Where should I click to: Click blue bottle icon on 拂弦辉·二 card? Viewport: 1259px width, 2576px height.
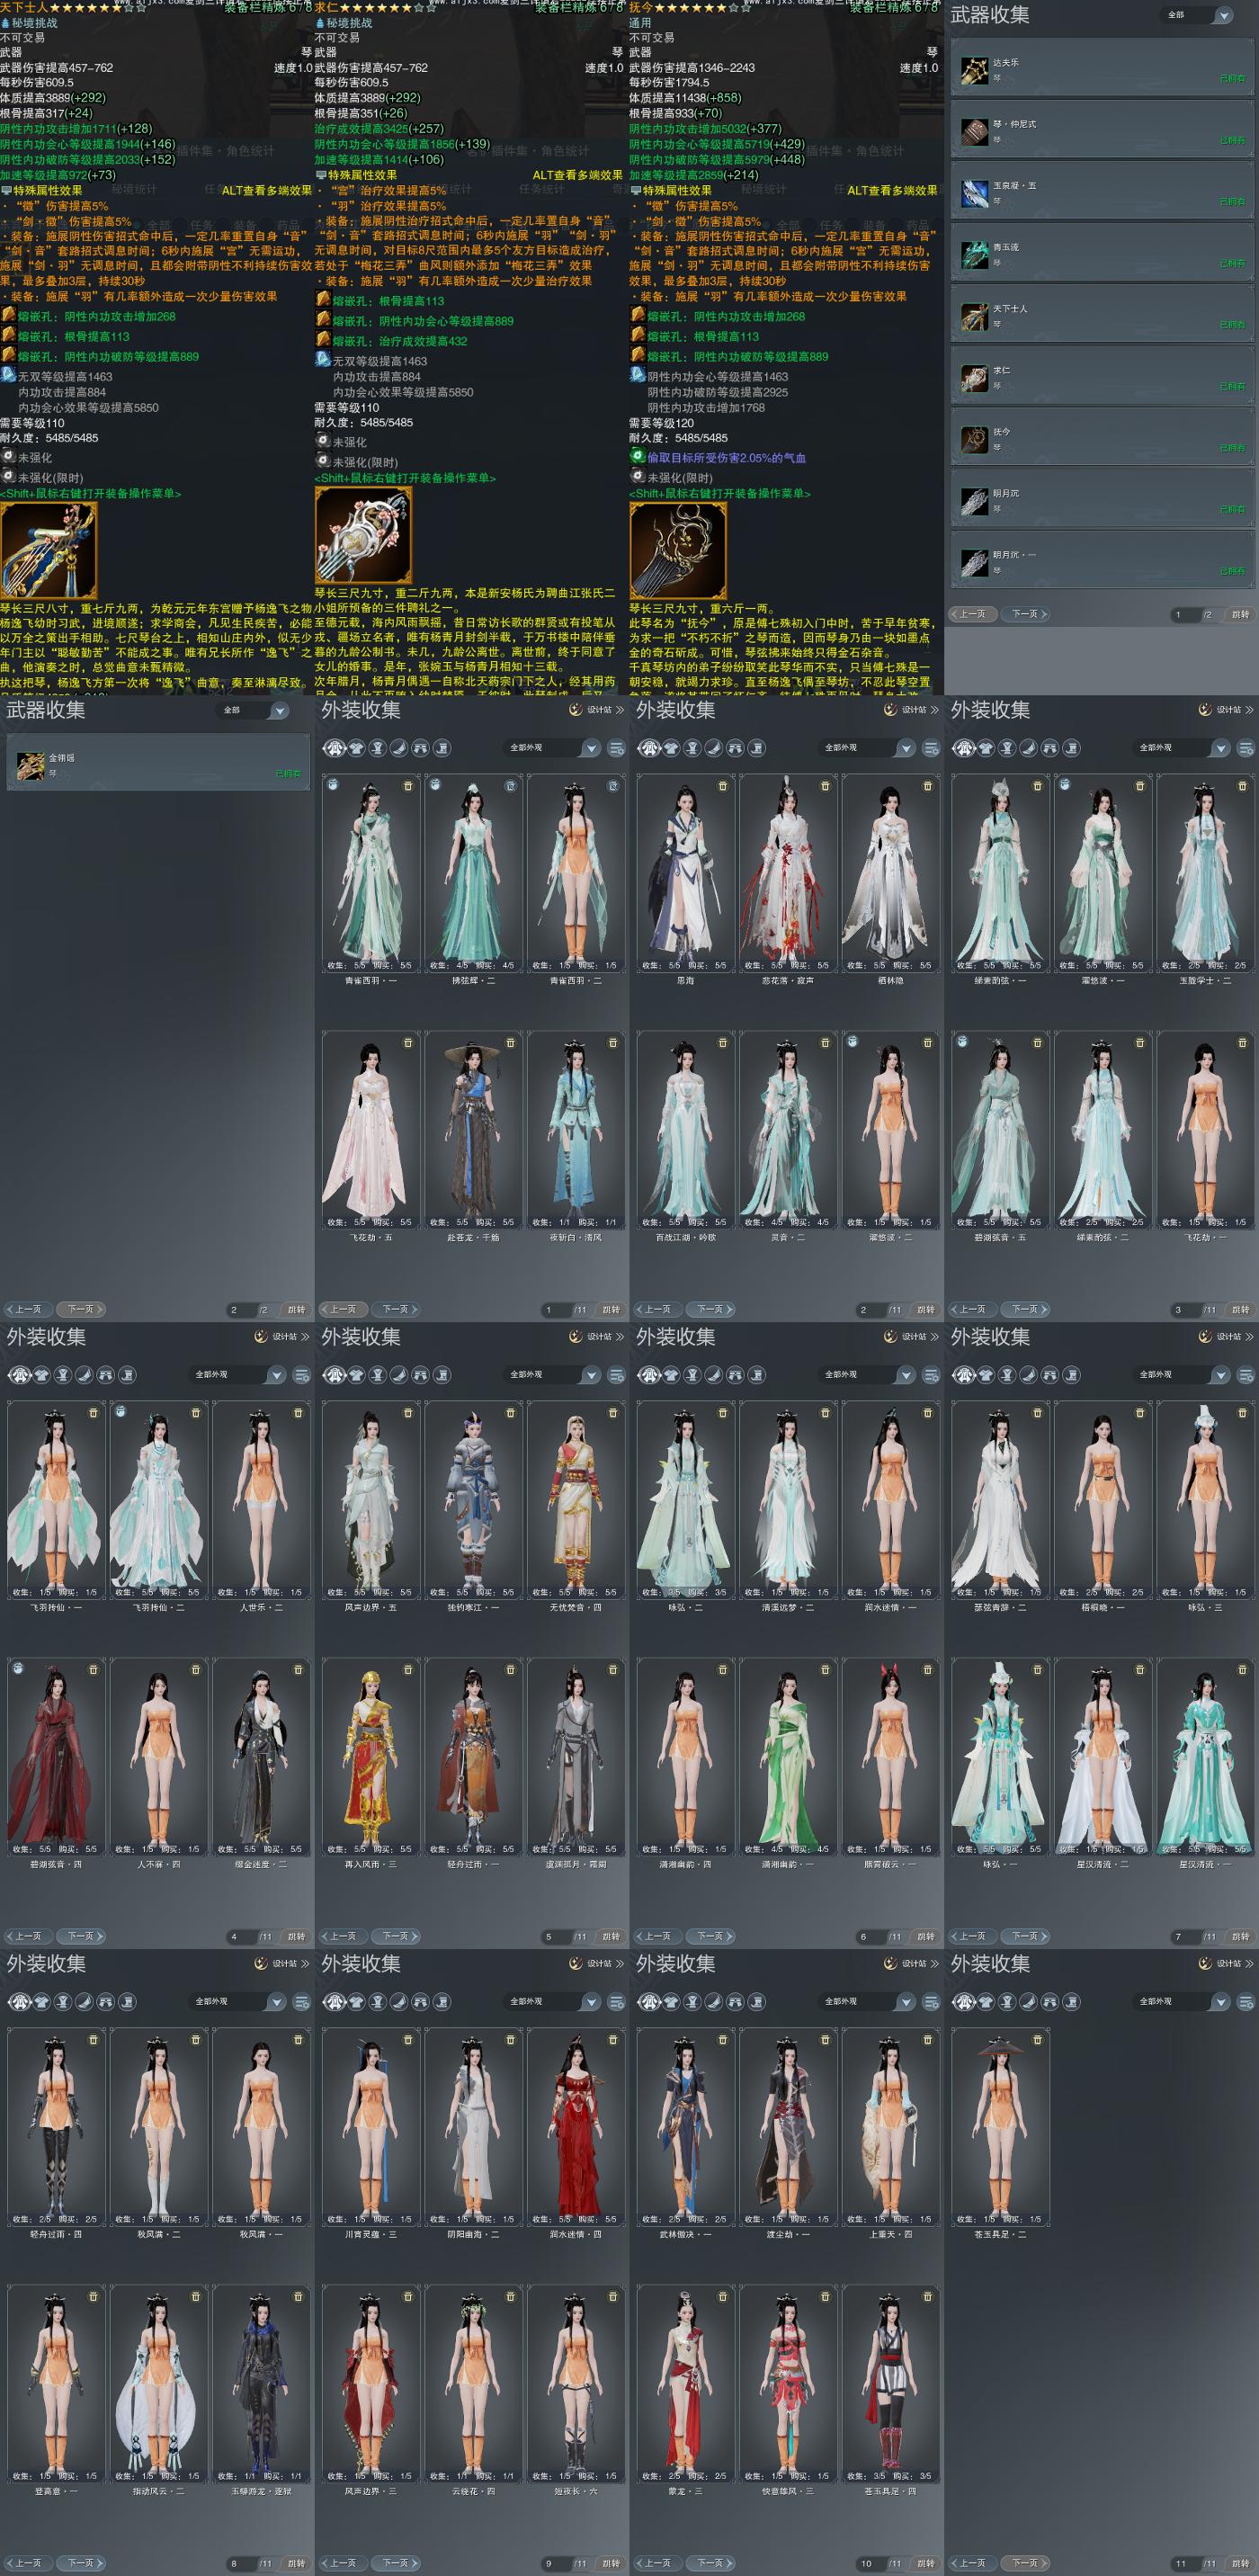(x=434, y=785)
